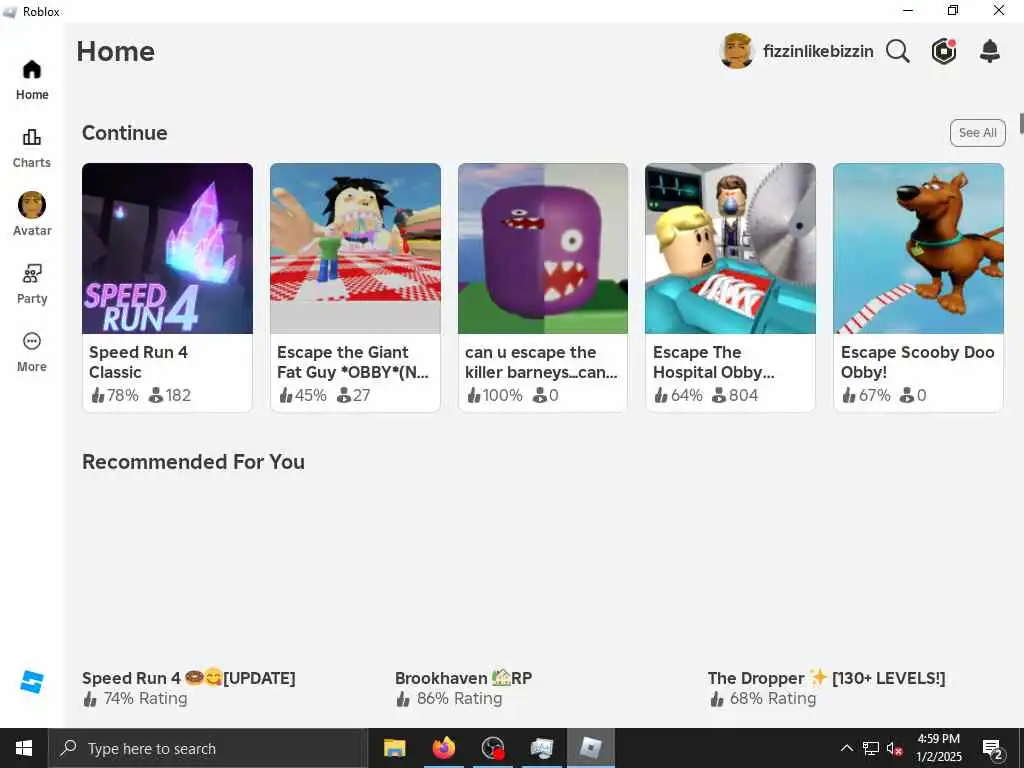Show hidden system tray icons
Image resolution: width=1024 pixels, height=768 pixels.
coord(846,748)
